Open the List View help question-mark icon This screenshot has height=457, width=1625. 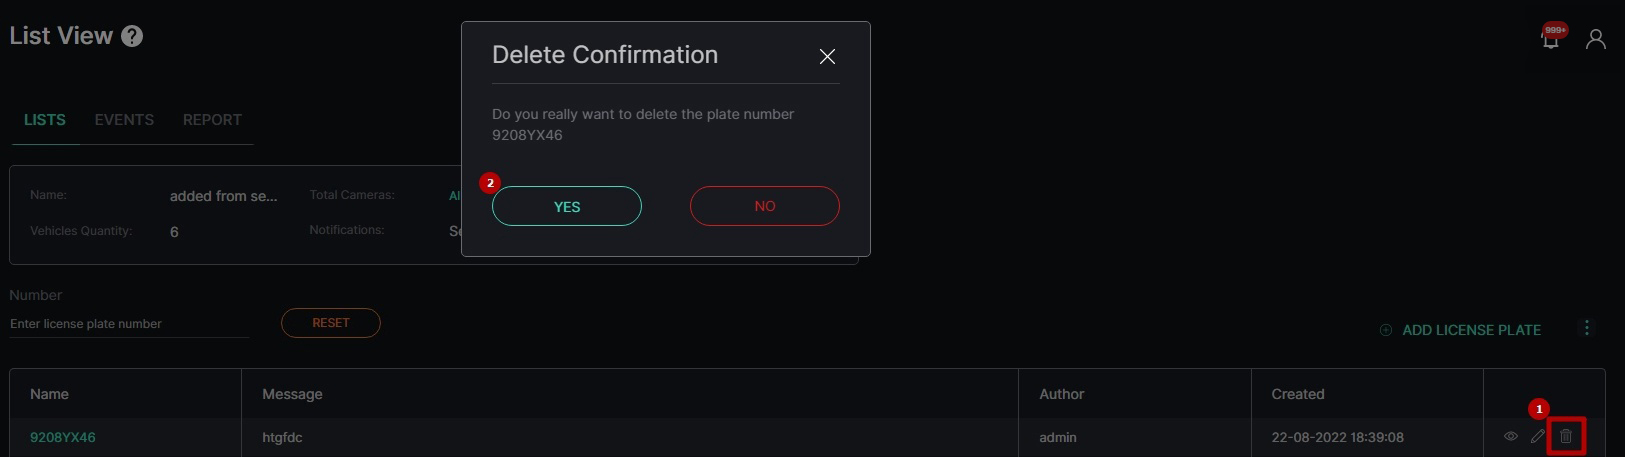132,36
